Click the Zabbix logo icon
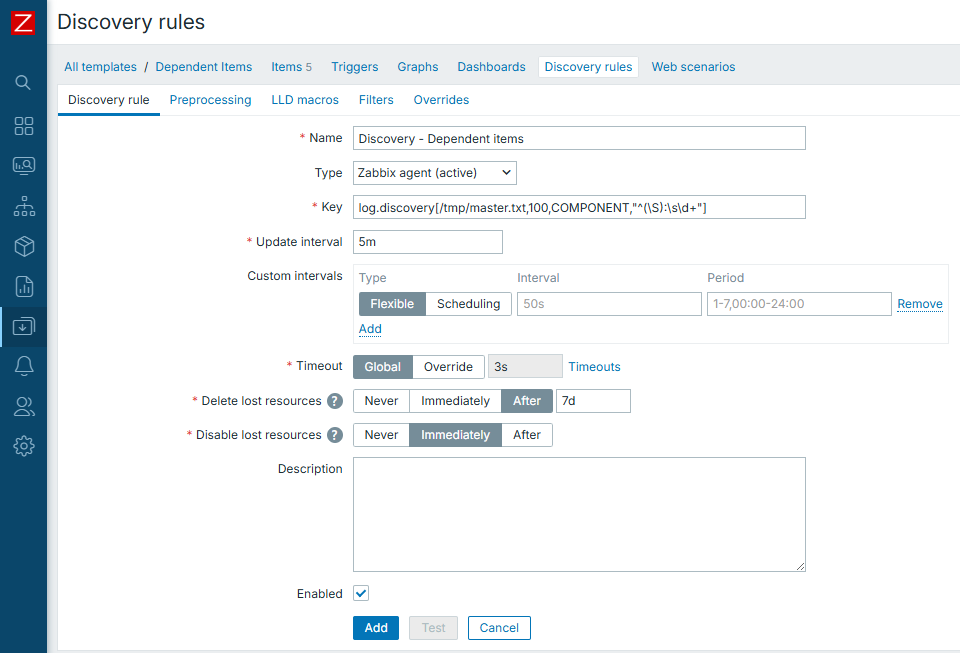Screen dimensions: 960x653 click(23, 23)
